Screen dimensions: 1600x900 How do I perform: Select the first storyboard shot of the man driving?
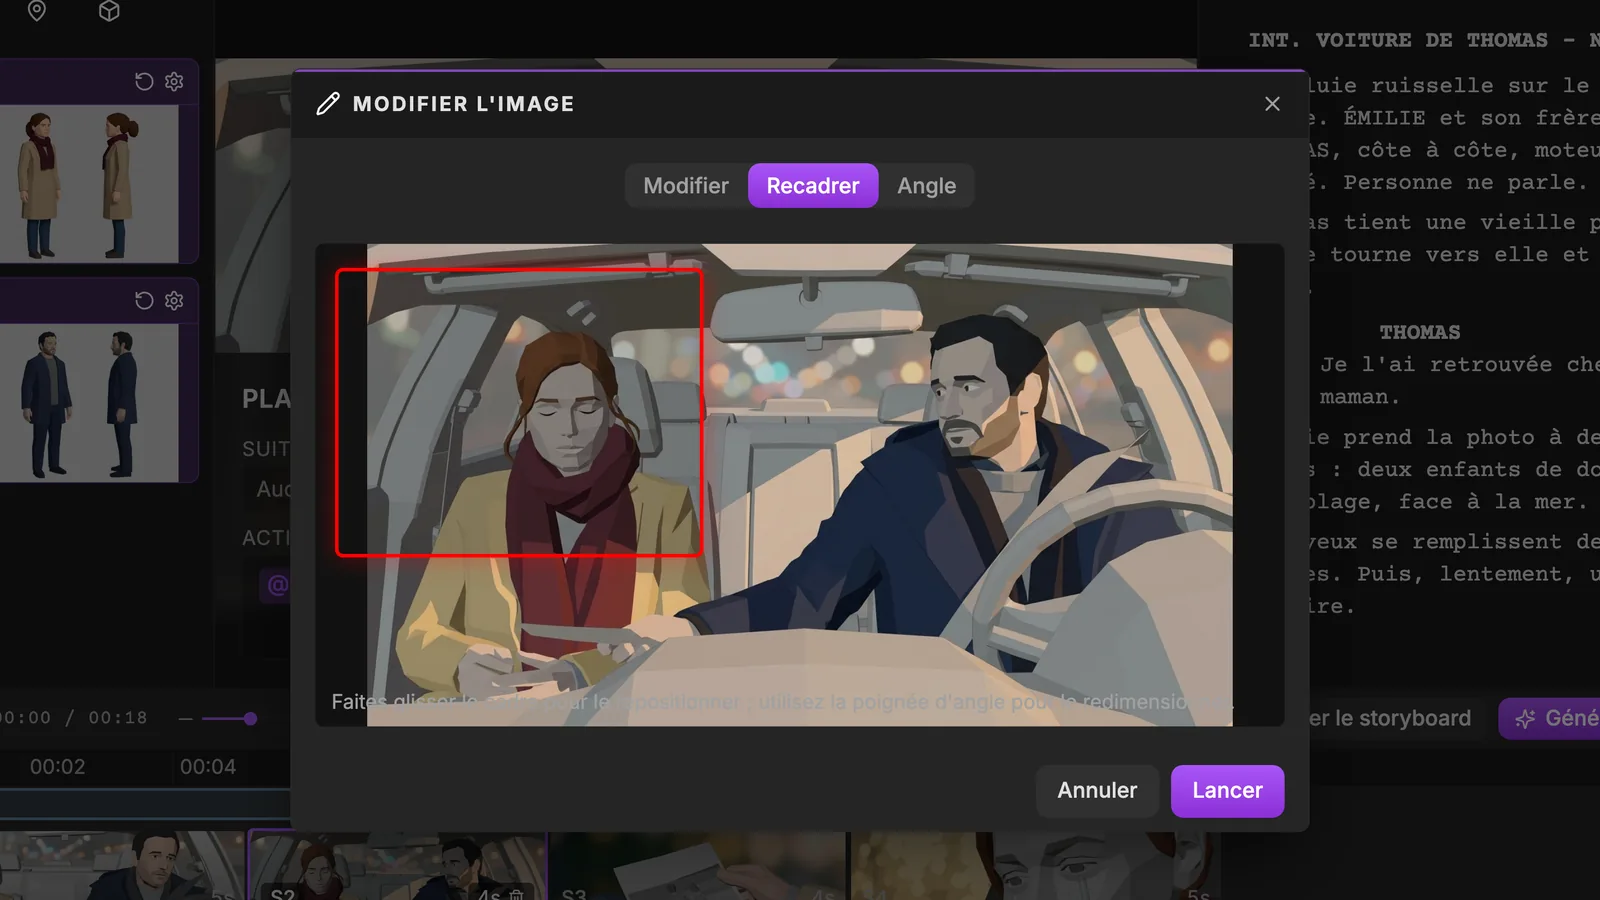pyautogui.click(x=122, y=866)
